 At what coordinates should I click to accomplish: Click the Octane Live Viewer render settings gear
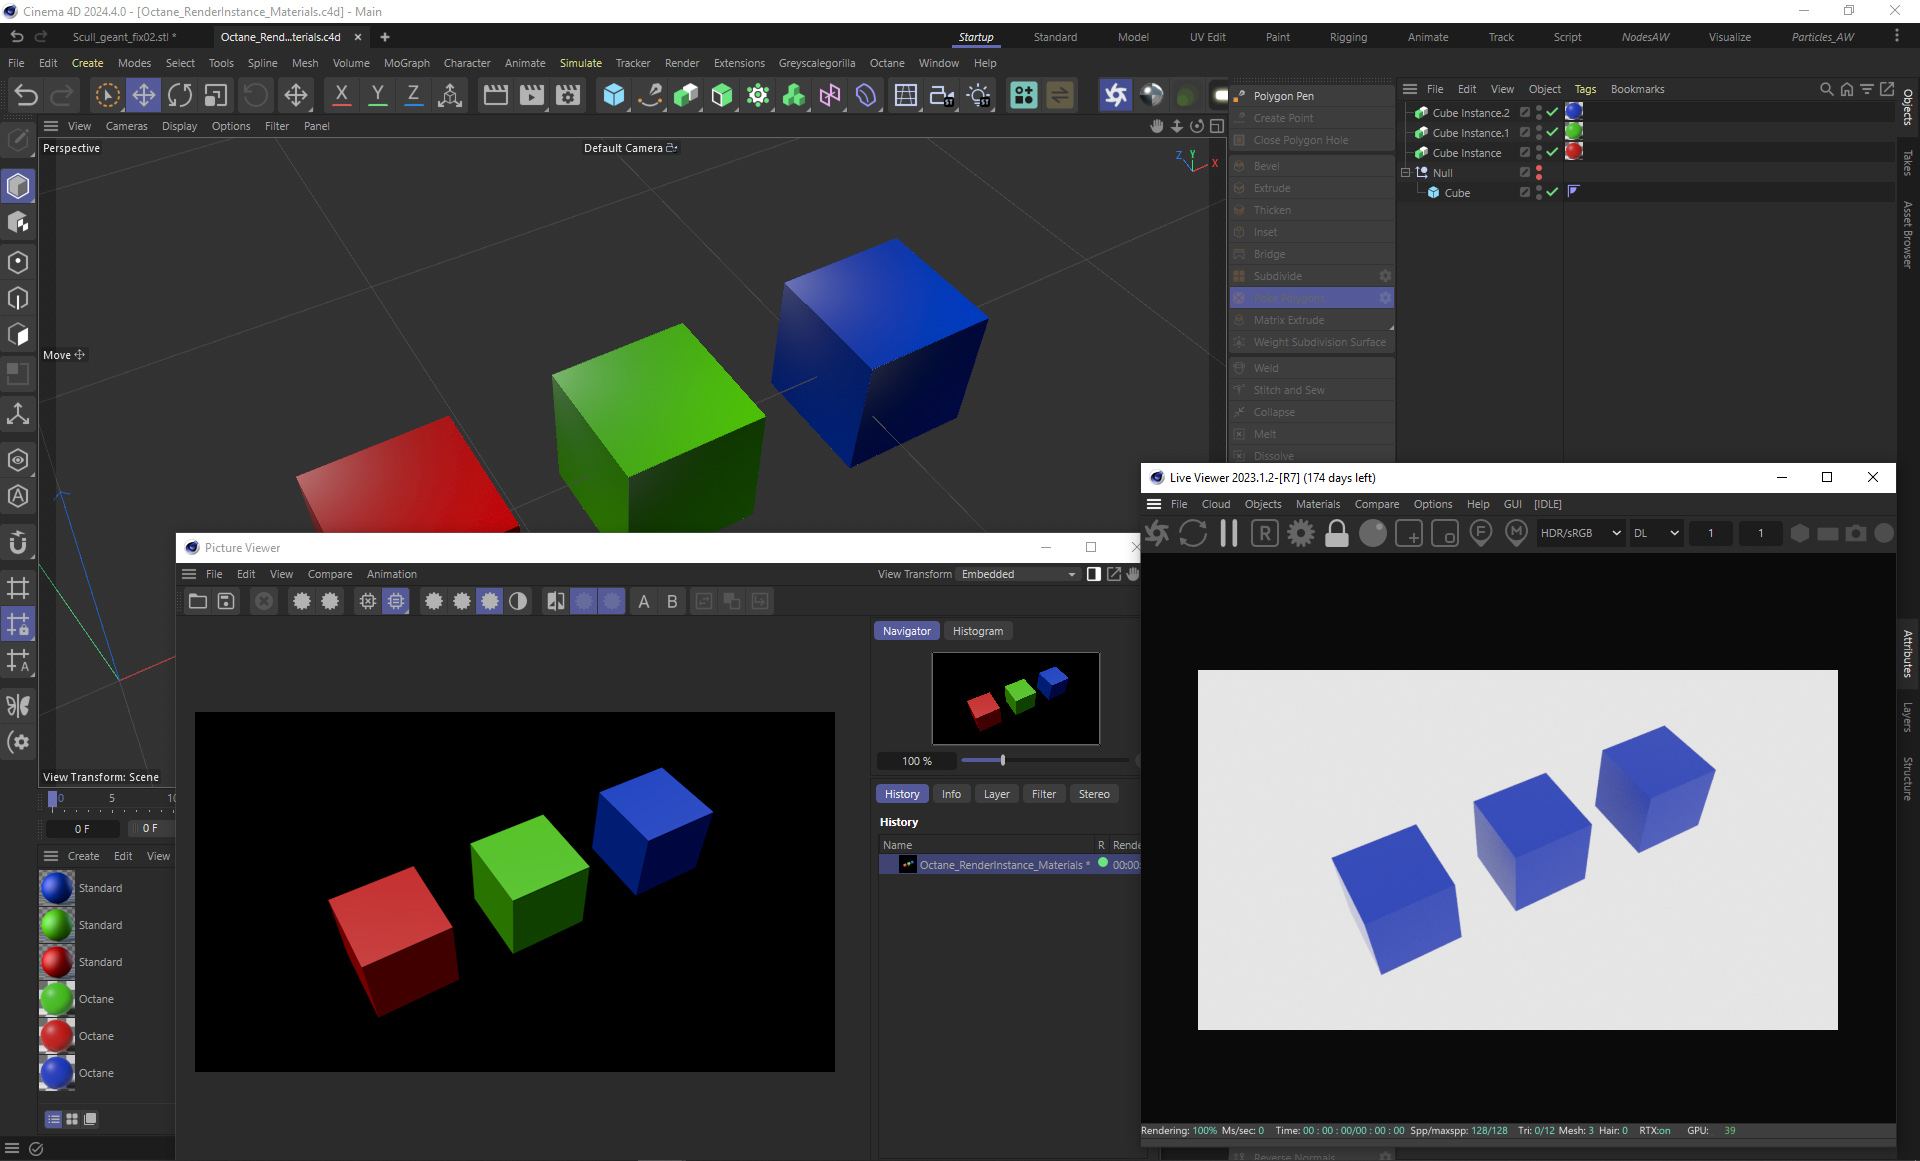1300,533
